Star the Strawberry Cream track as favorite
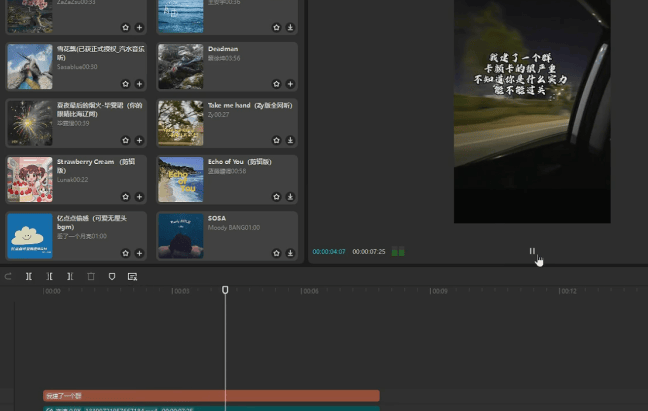This screenshot has height=411, width=648. tap(125, 197)
